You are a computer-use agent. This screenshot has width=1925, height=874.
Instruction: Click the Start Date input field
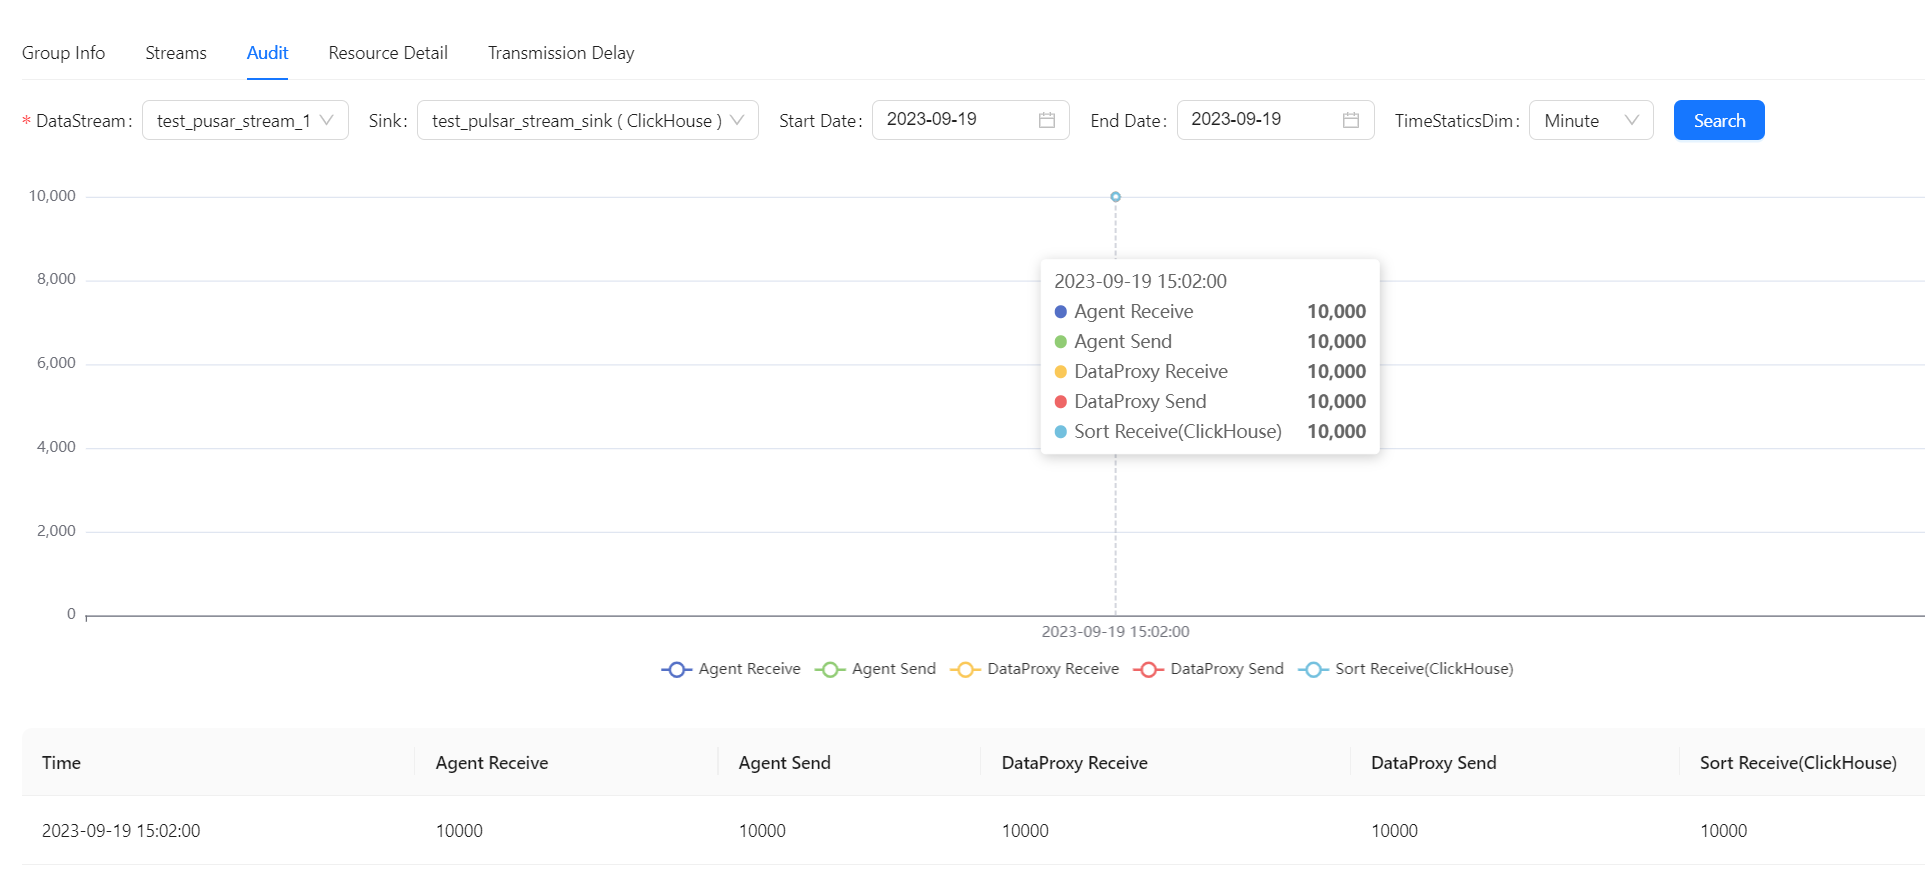pyautogui.click(x=955, y=120)
